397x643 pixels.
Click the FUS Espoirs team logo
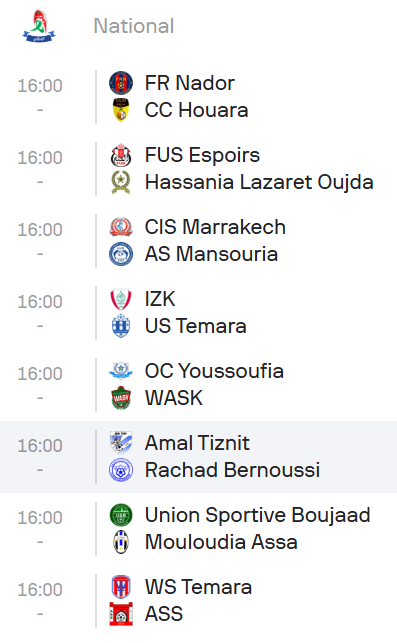[121, 155]
